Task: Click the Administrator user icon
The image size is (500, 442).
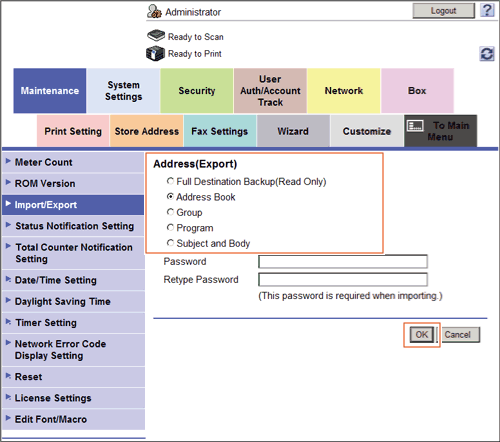Action: pyautogui.click(x=154, y=11)
